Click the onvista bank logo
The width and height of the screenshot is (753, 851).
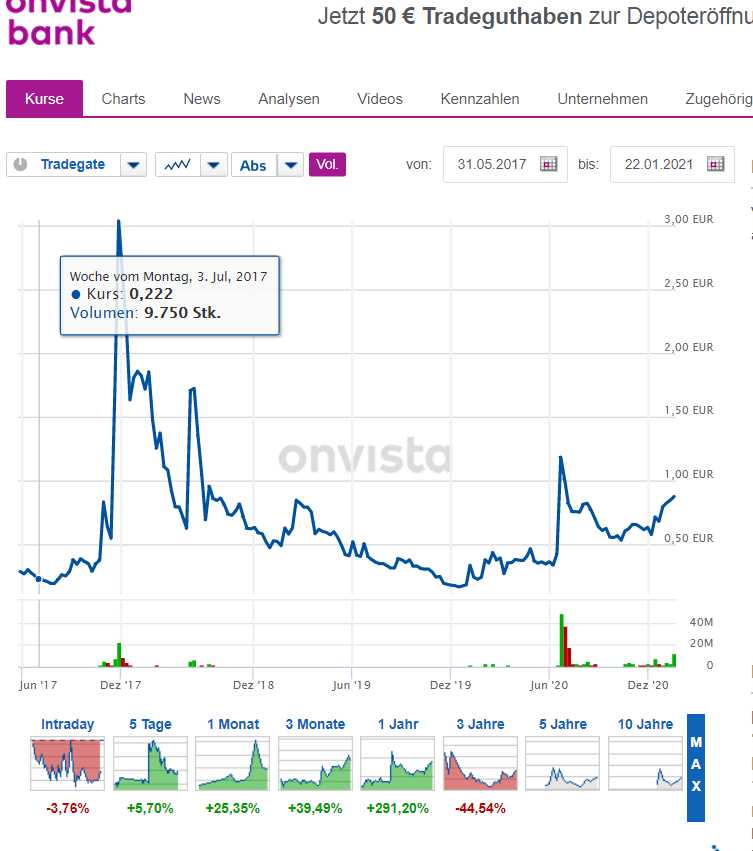tap(69, 22)
